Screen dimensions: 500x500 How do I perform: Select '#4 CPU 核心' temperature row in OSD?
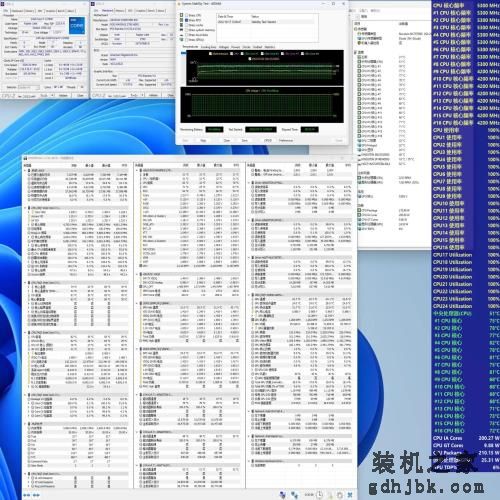(x=466, y=343)
